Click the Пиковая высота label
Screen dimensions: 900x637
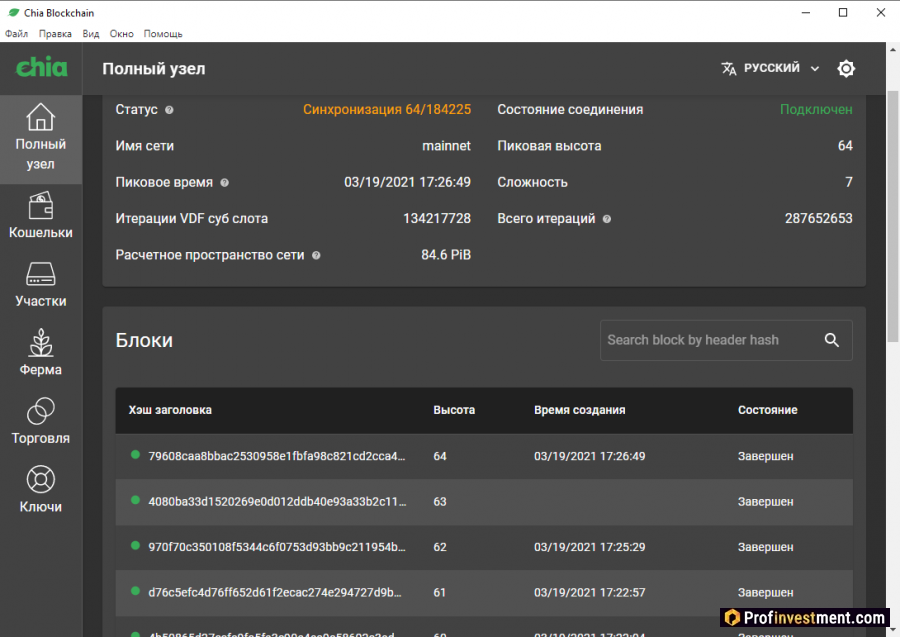[549, 146]
